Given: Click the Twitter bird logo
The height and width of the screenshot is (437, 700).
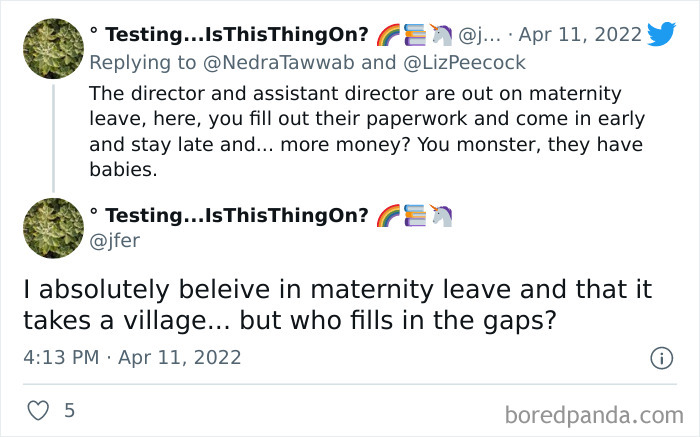Looking at the screenshot, I should click(662, 33).
